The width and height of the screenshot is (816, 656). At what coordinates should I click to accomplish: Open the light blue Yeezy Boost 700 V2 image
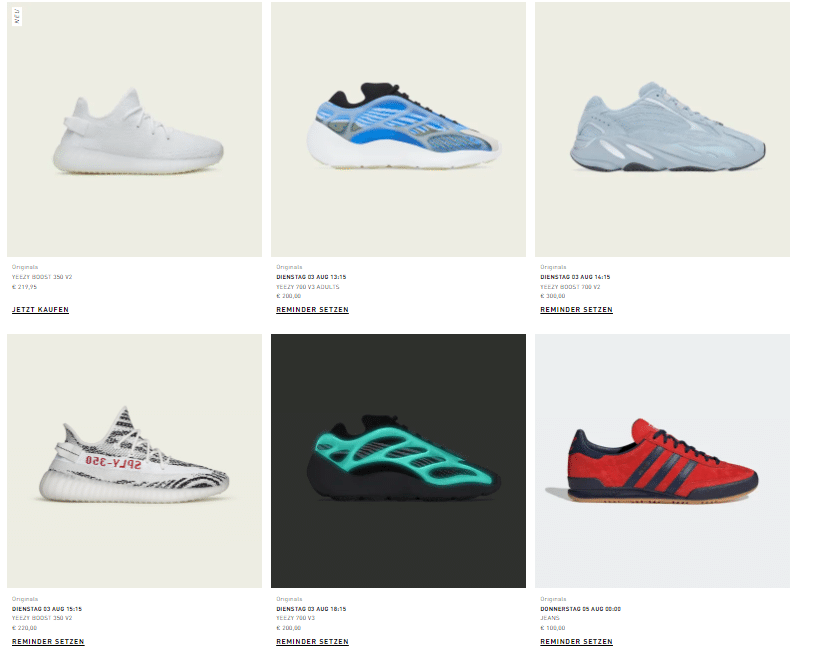pyautogui.click(x=662, y=129)
